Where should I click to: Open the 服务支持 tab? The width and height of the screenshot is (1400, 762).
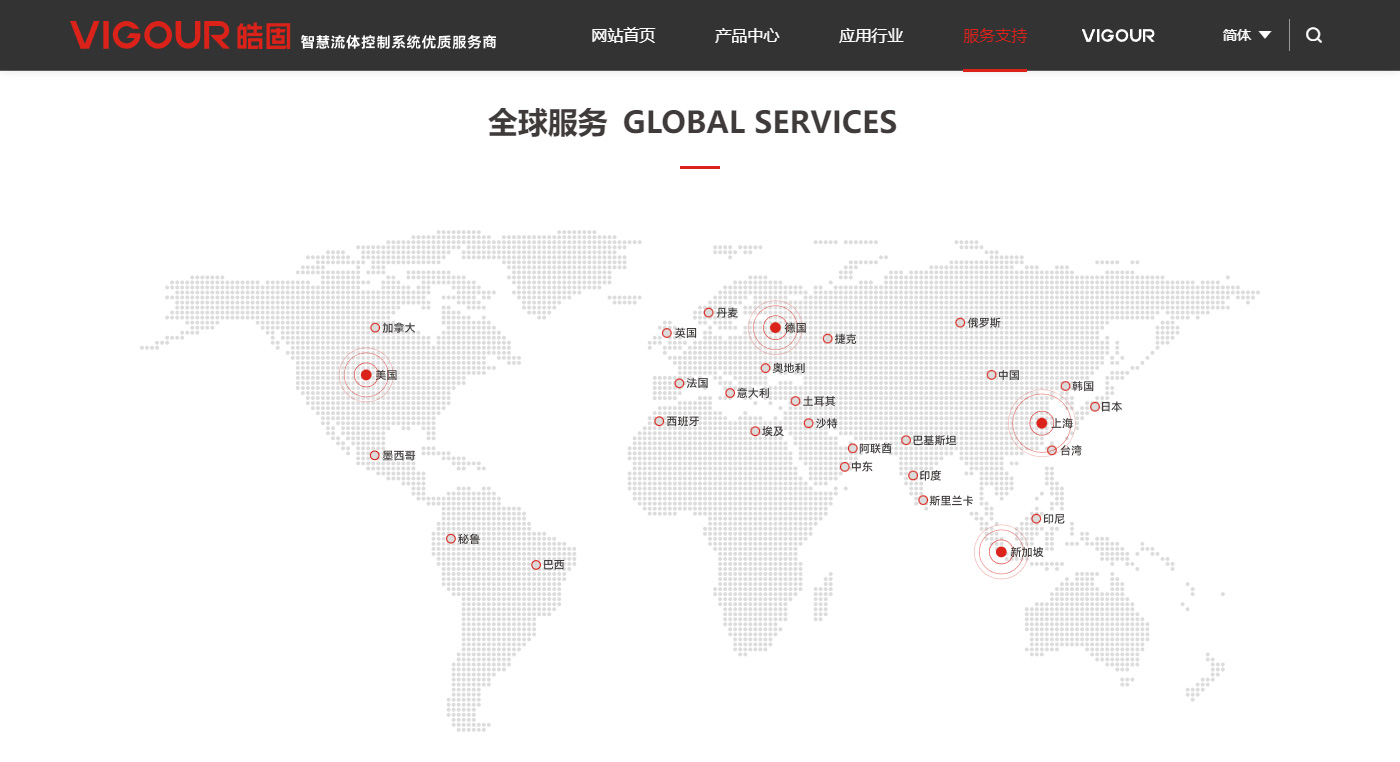(994, 36)
